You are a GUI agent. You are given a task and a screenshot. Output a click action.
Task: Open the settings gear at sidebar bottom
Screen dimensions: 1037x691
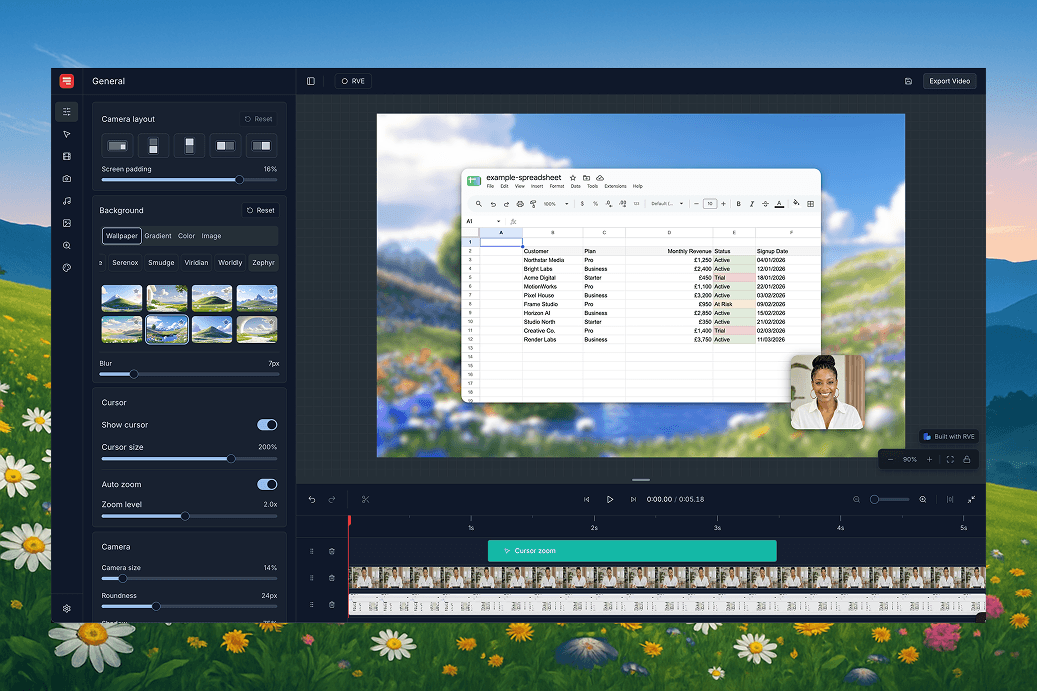tap(67, 608)
